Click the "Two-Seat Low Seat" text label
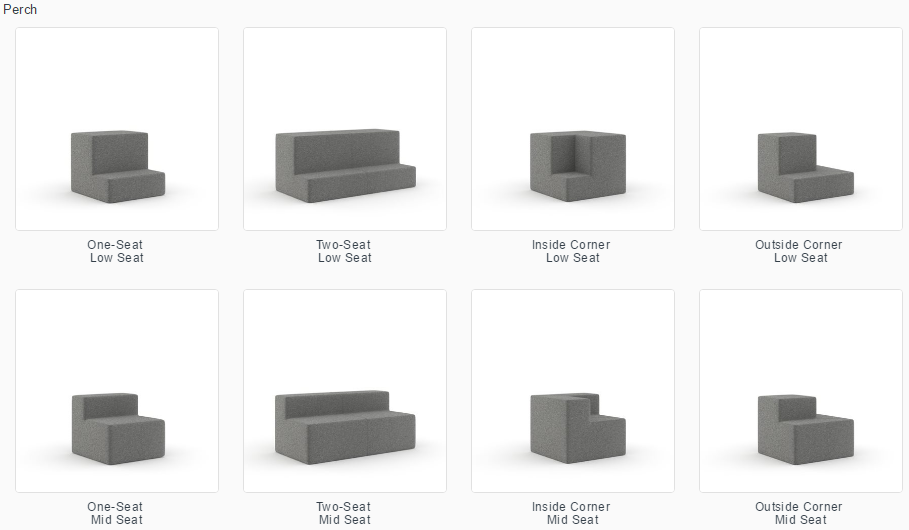 (344, 251)
